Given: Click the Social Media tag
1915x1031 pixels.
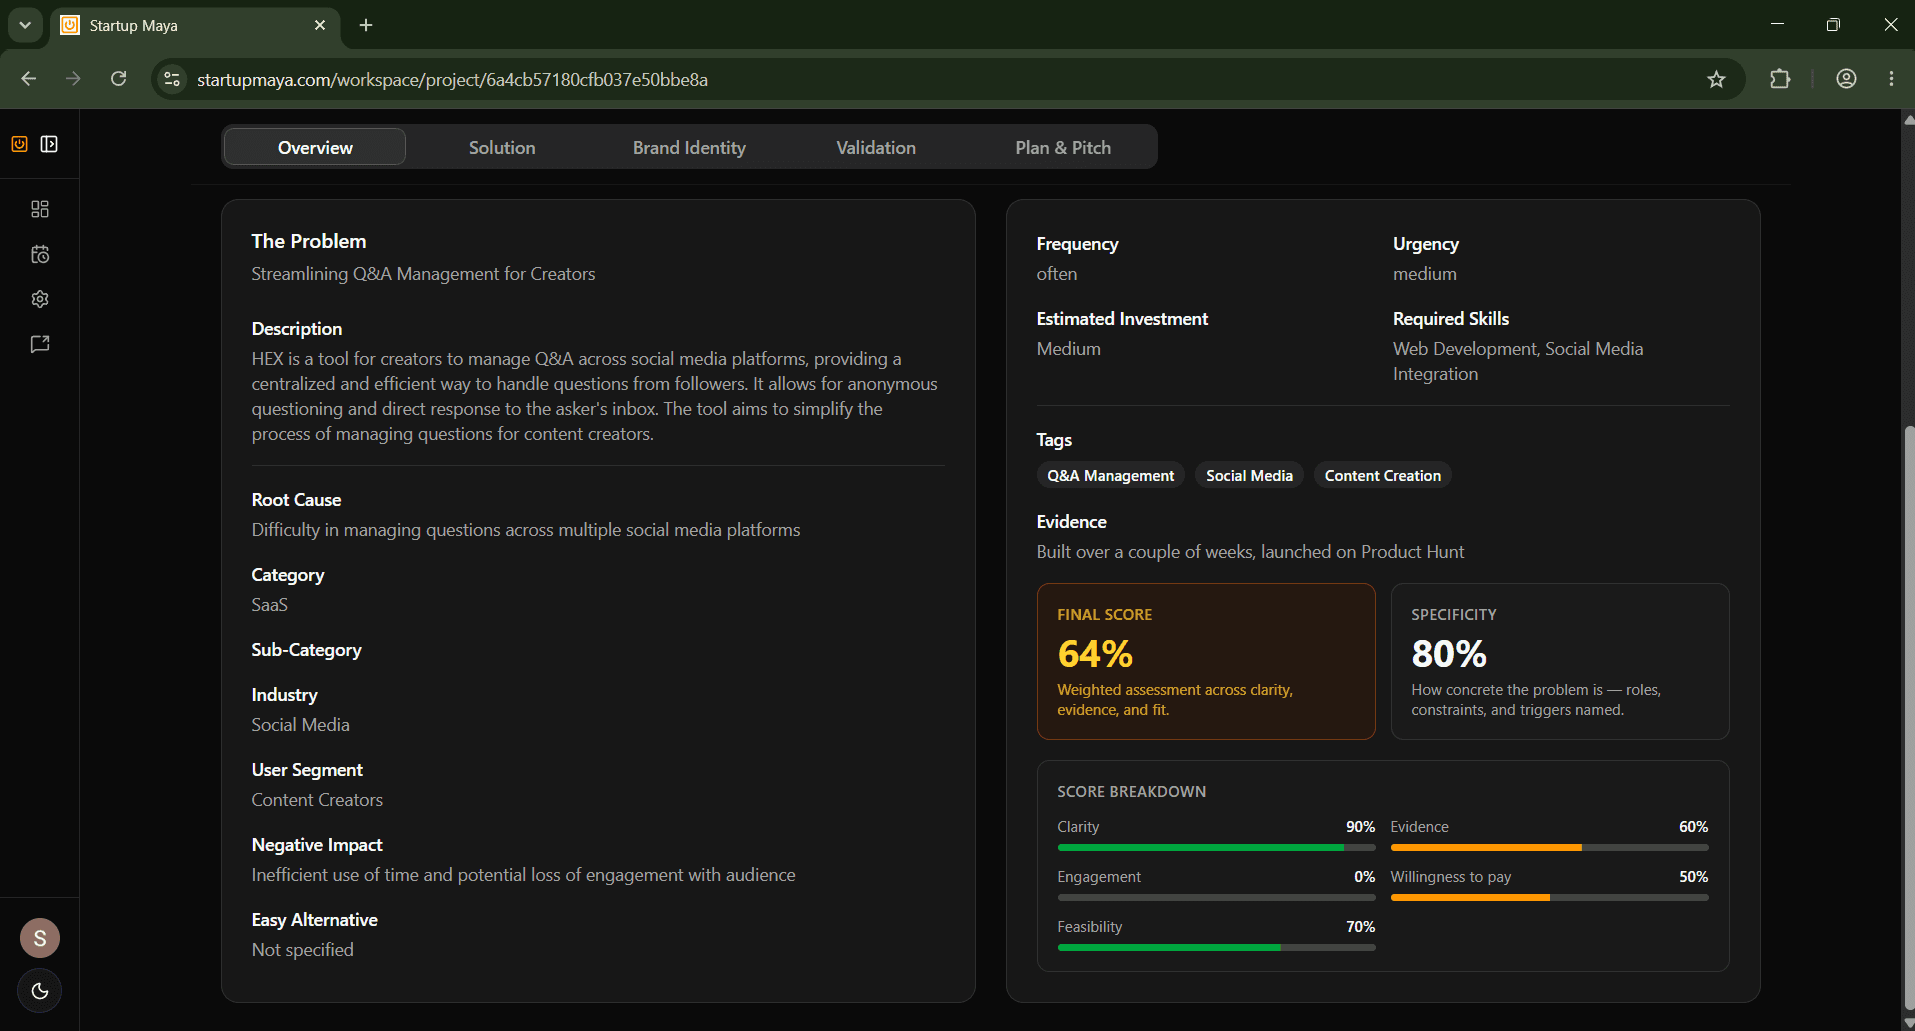Looking at the screenshot, I should [1249, 475].
